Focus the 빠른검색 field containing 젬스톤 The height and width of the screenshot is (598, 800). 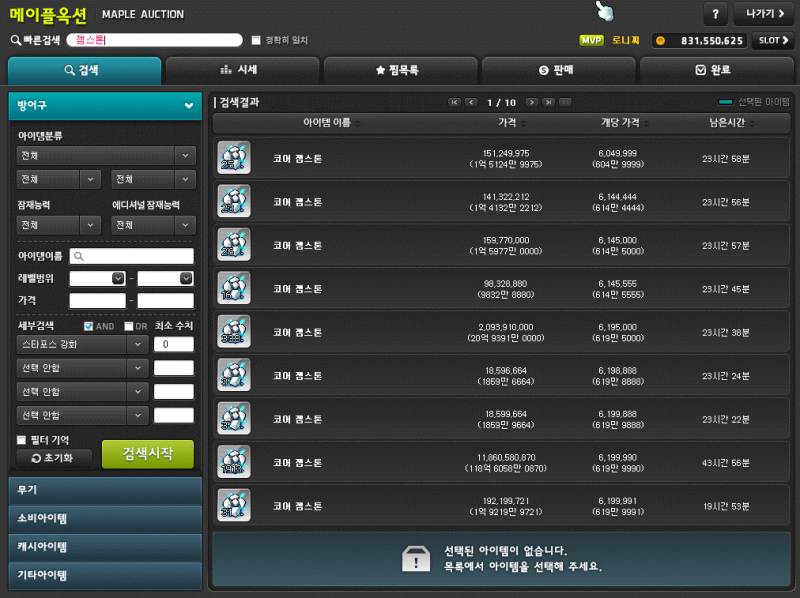[x=155, y=40]
